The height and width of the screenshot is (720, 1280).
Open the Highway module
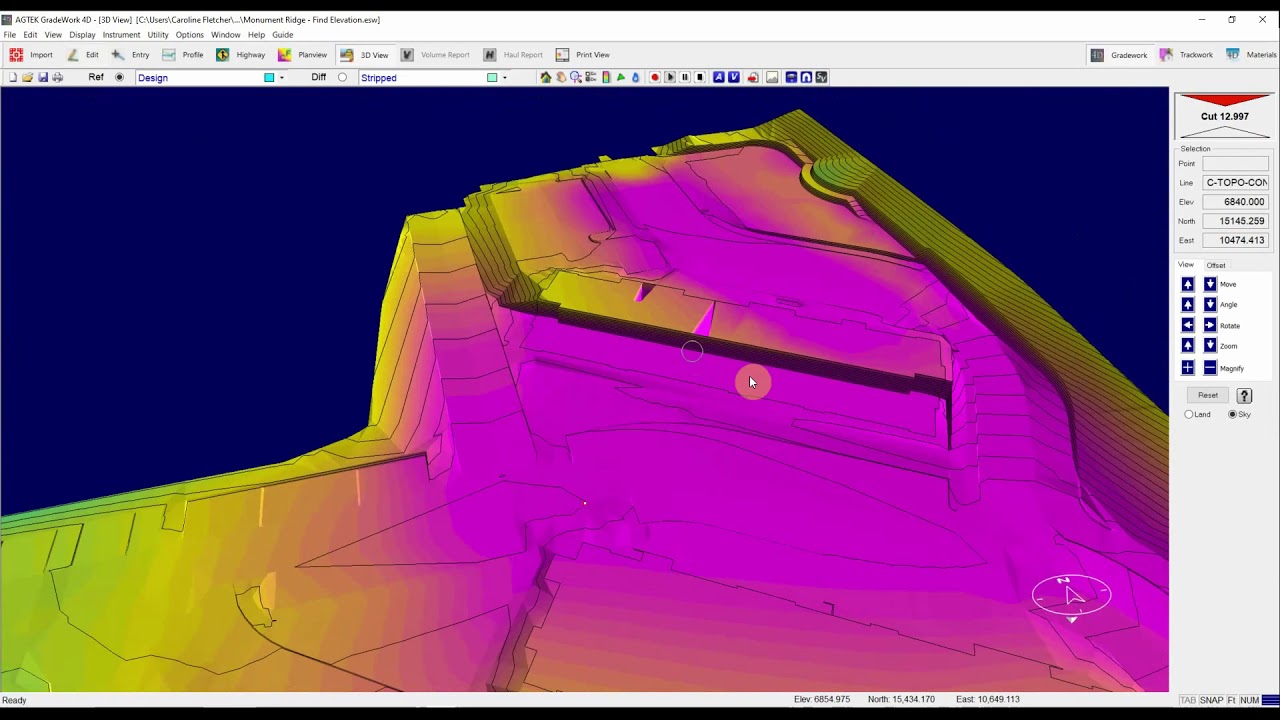240,55
